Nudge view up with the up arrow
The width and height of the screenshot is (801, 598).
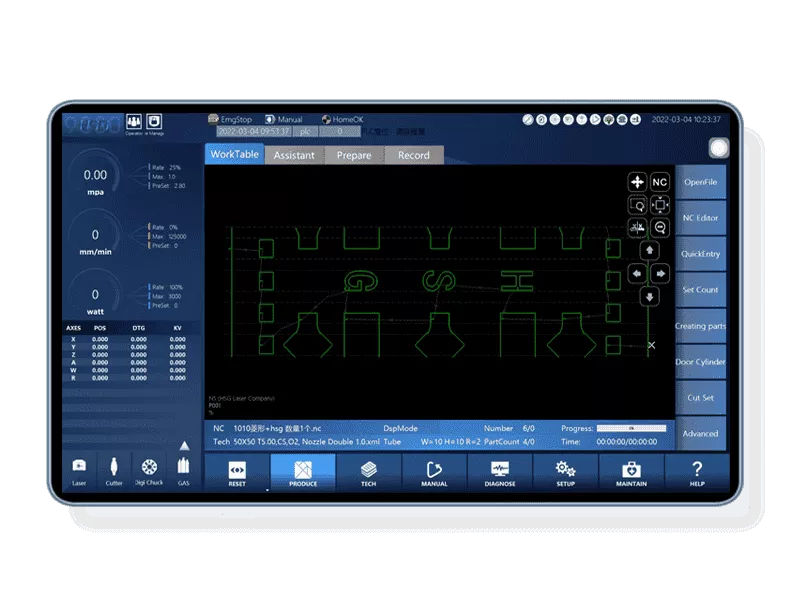coord(649,250)
